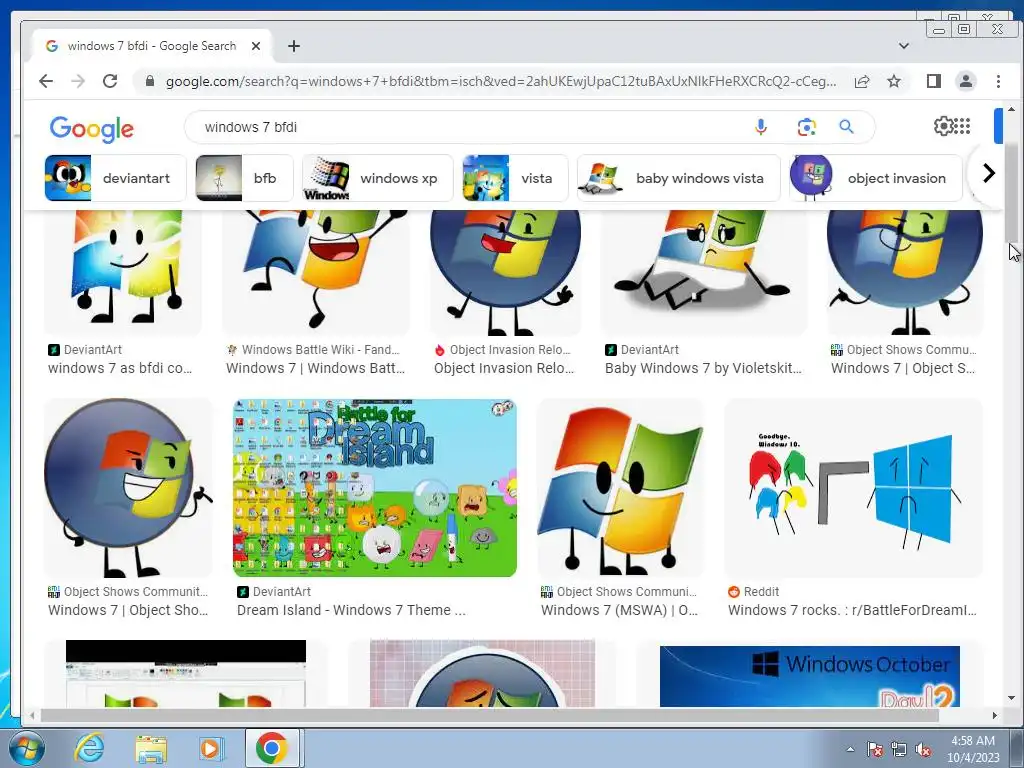Expand the tab search dropdown arrow
1024x768 pixels.
pos(904,46)
